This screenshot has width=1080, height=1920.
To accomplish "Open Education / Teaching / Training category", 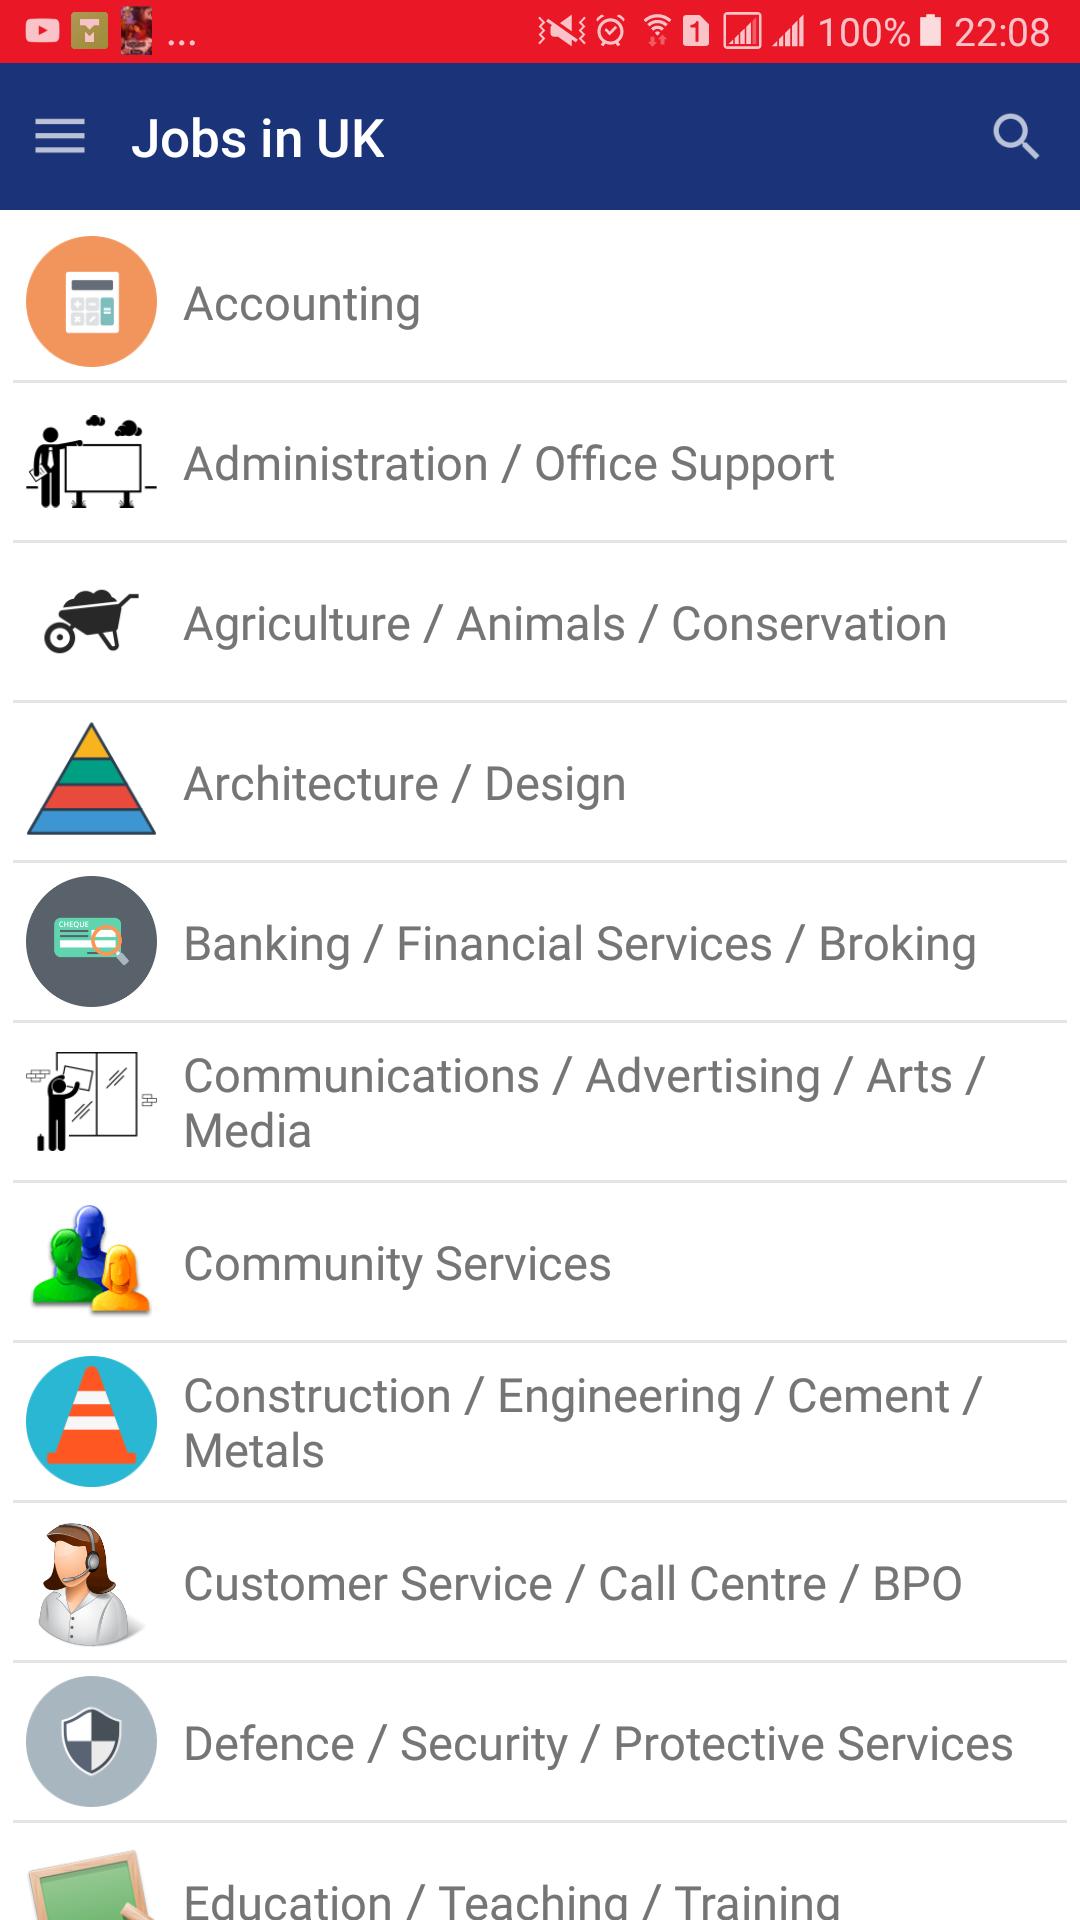I will click(x=540, y=1872).
